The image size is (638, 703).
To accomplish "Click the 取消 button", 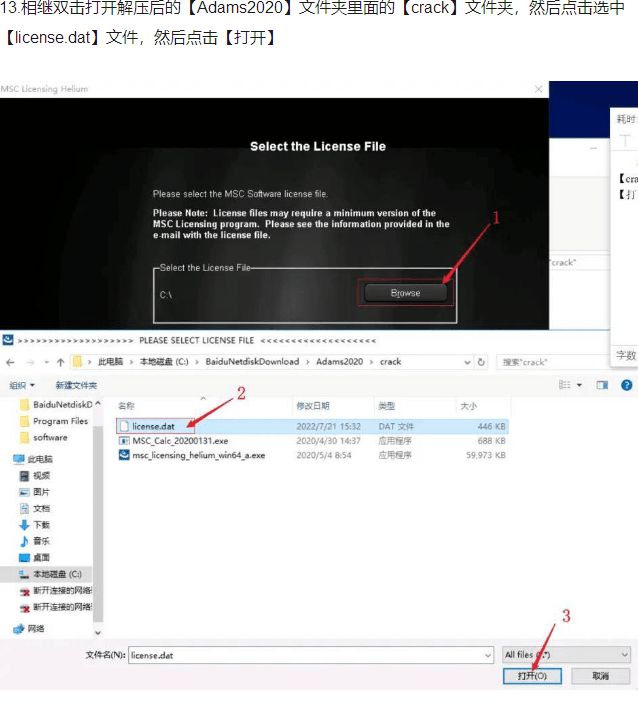I will [601, 676].
